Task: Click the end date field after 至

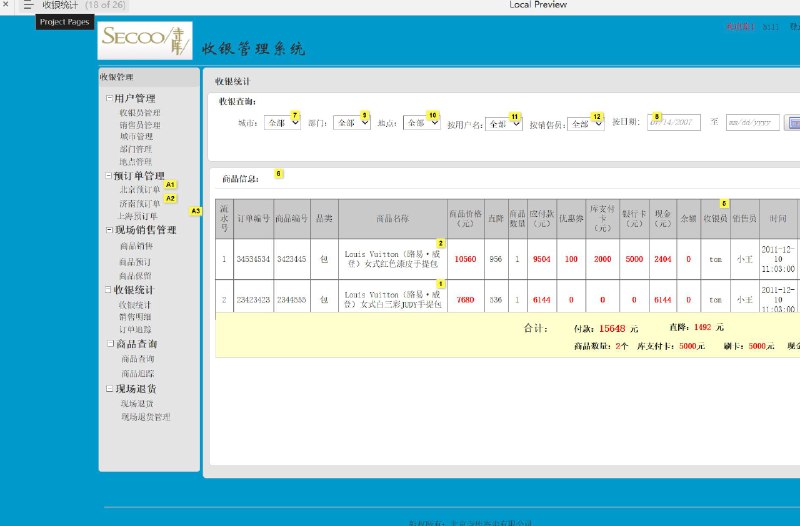Action: point(753,123)
